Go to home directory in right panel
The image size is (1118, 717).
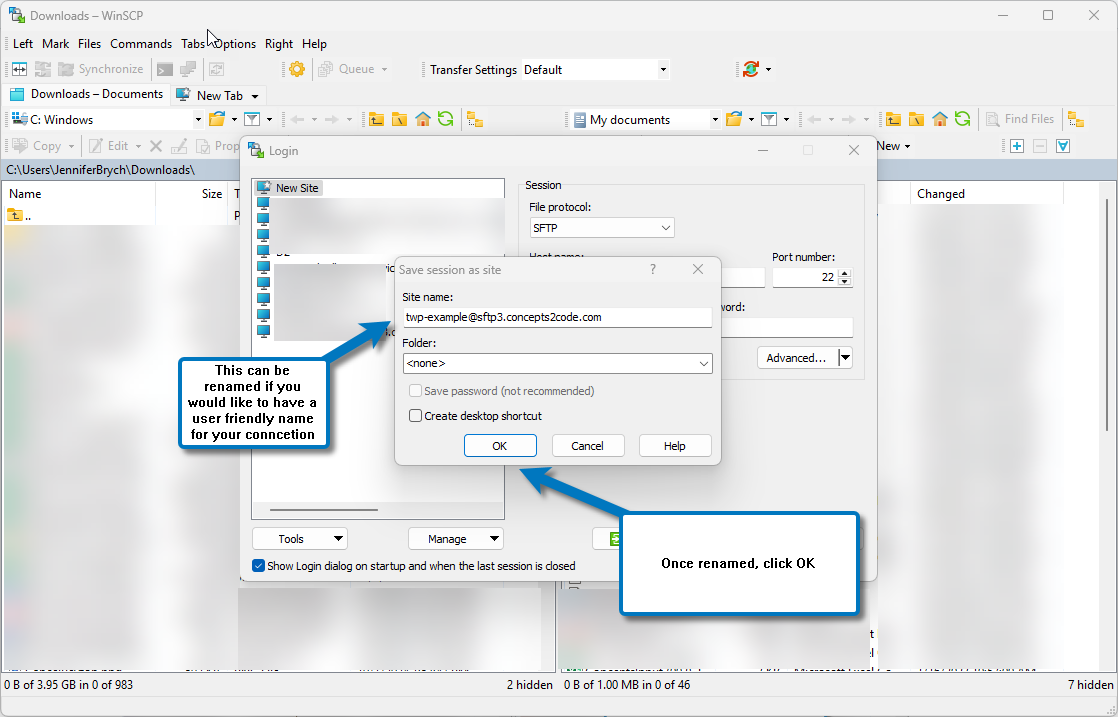point(940,119)
